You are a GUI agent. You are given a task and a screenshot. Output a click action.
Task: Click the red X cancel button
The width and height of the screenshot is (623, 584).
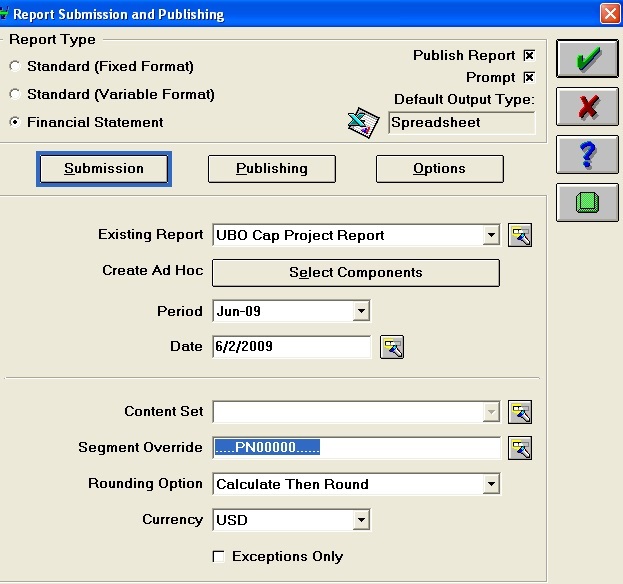[x=587, y=107]
